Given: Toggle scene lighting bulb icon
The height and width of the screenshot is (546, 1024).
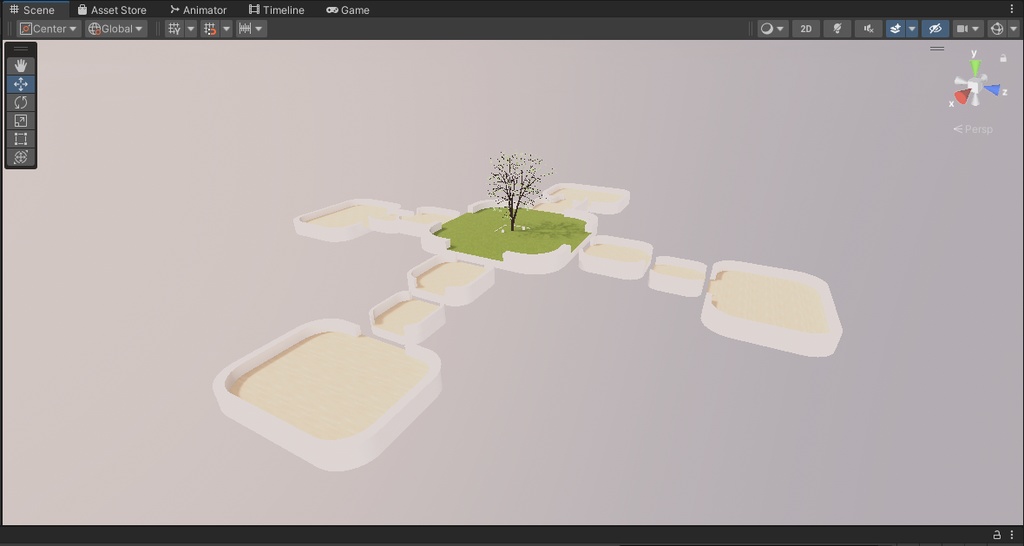Looking at the screenshot, I should pyautogui.click(x=837, y=29).
